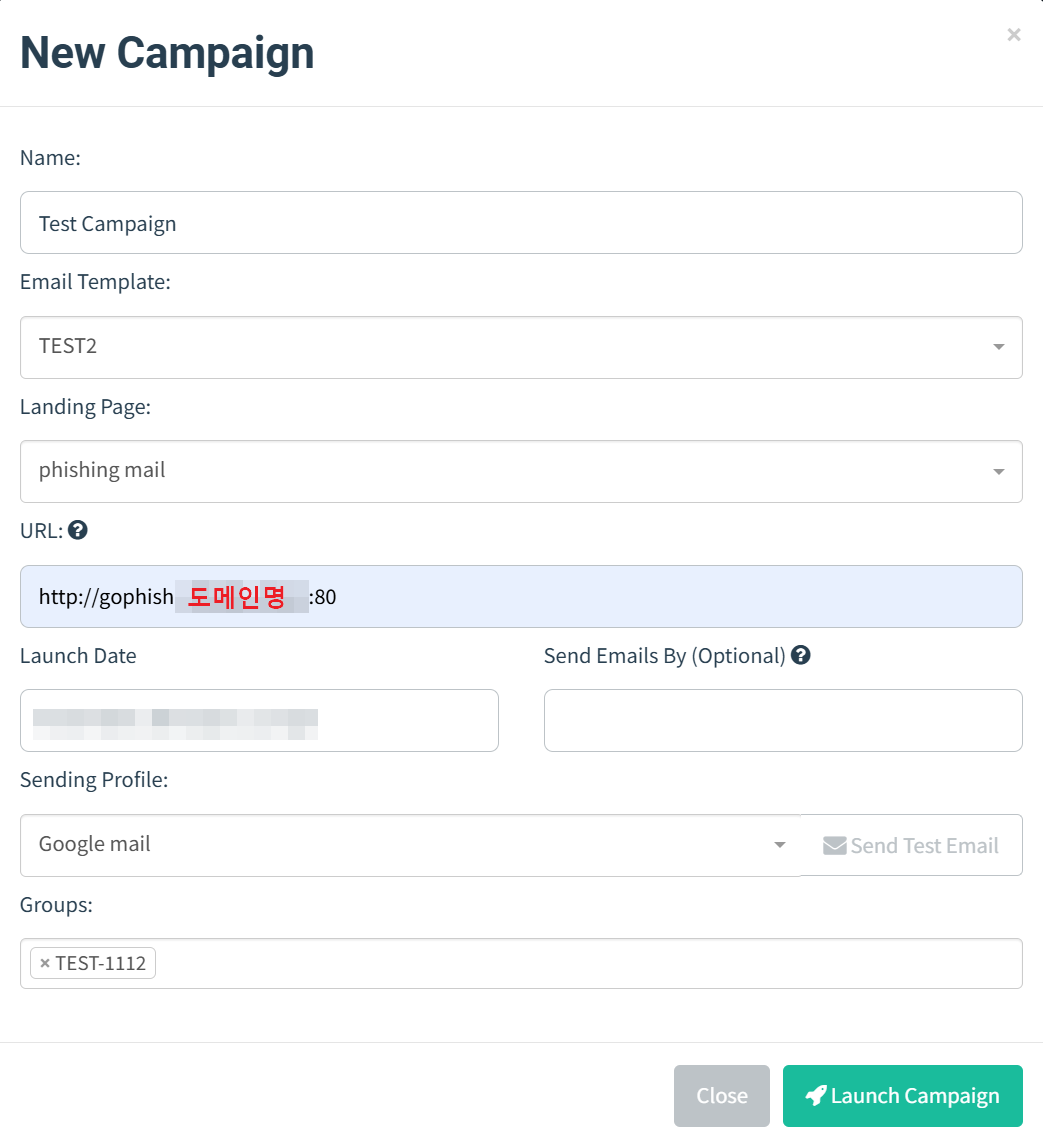This screenshot has width=1043, height=1145.
Task: Click the empty area of the Groups field
Action: [590, 963]
